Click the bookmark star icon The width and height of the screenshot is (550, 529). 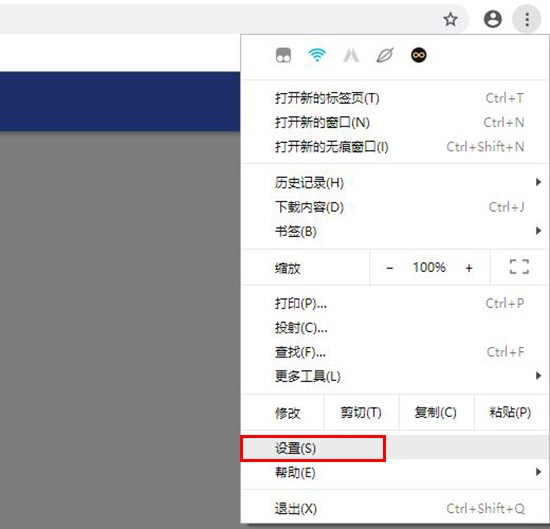coord(450,20)
